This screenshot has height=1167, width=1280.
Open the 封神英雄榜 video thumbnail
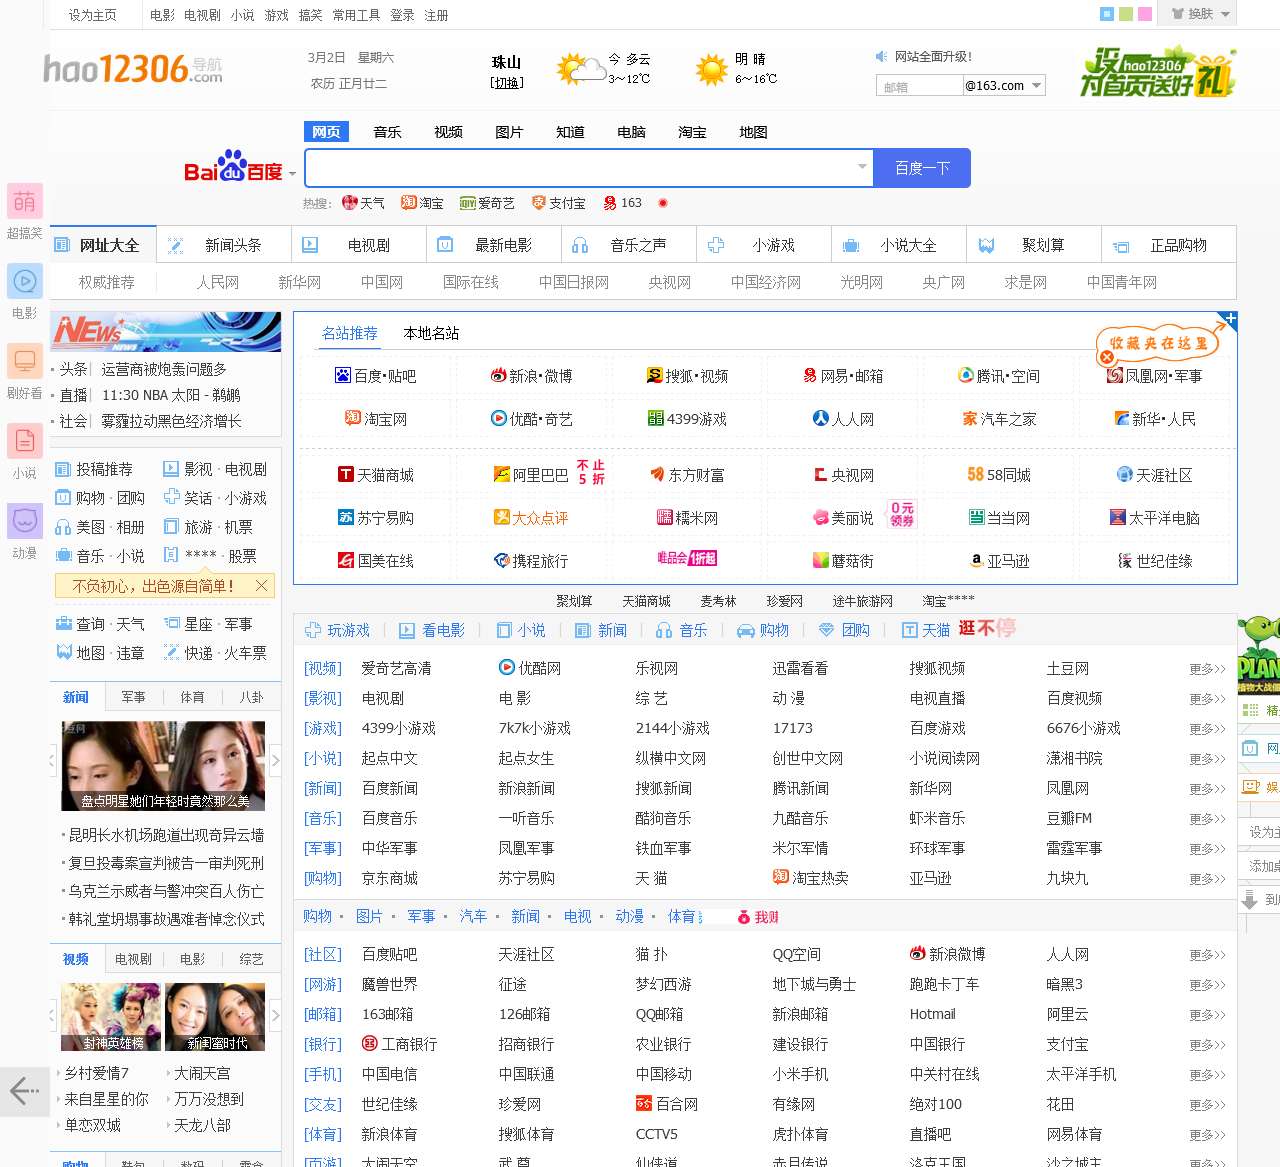point(111,1017)
